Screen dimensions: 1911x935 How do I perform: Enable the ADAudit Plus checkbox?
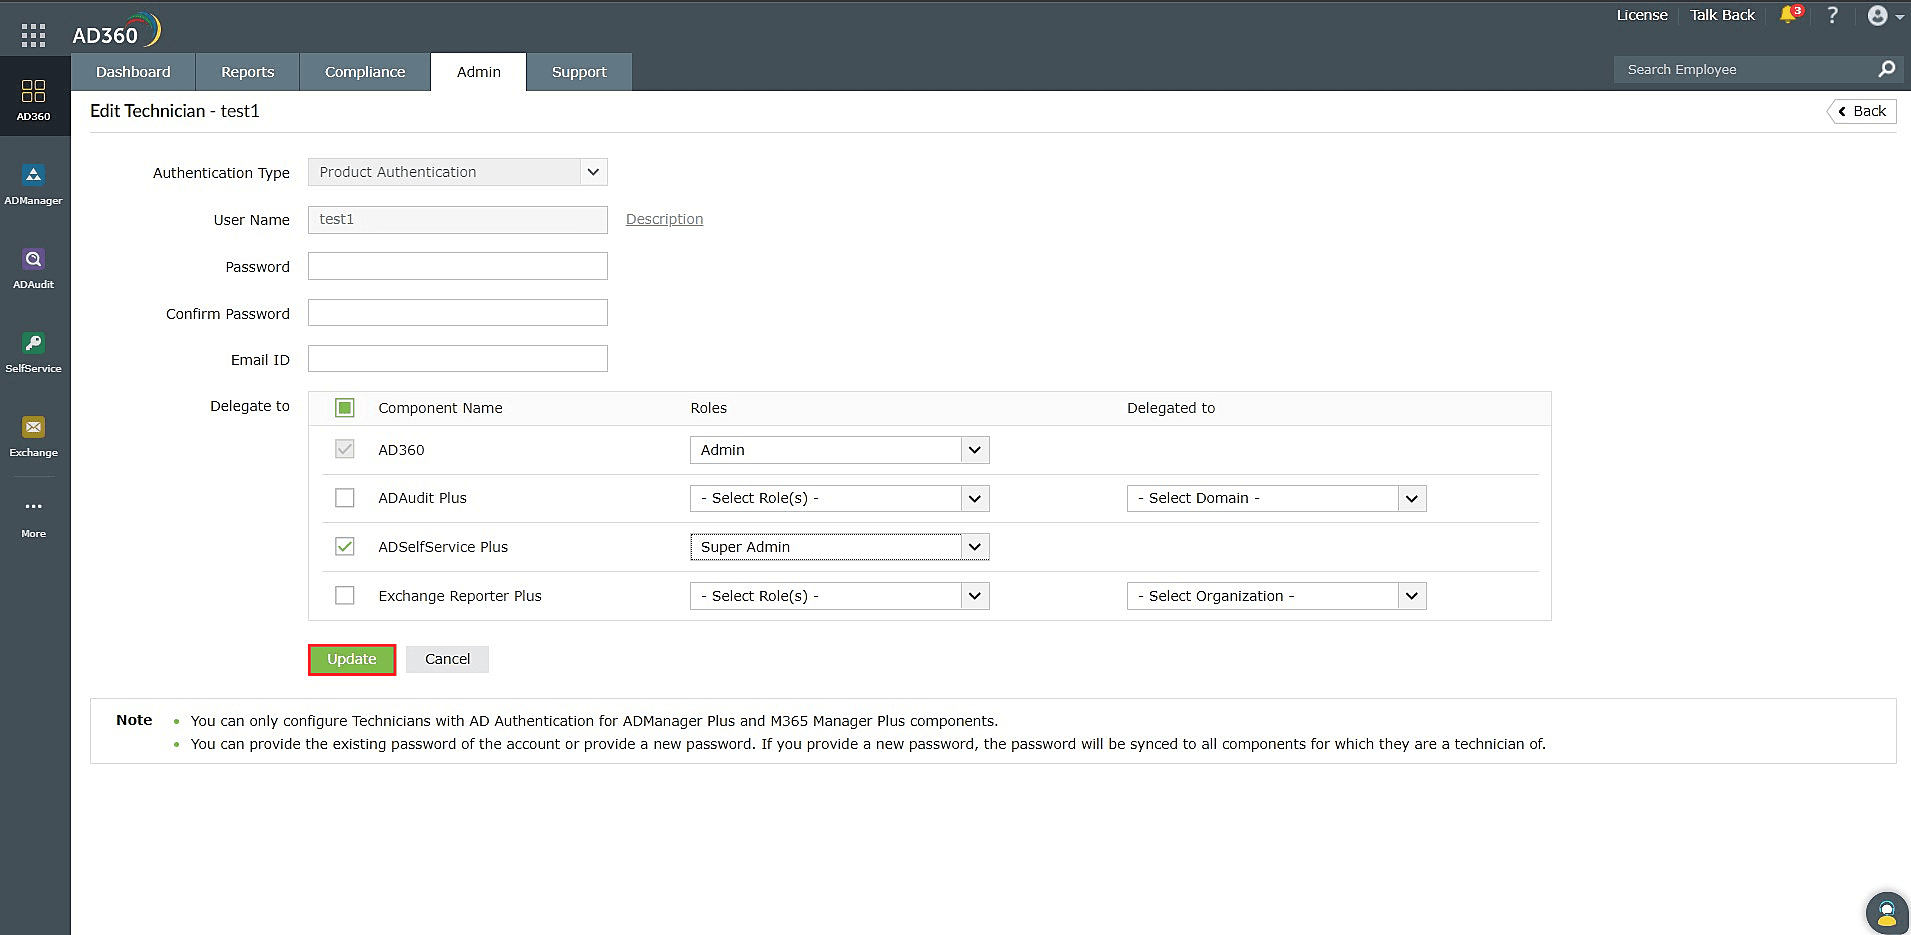(345, 498)
